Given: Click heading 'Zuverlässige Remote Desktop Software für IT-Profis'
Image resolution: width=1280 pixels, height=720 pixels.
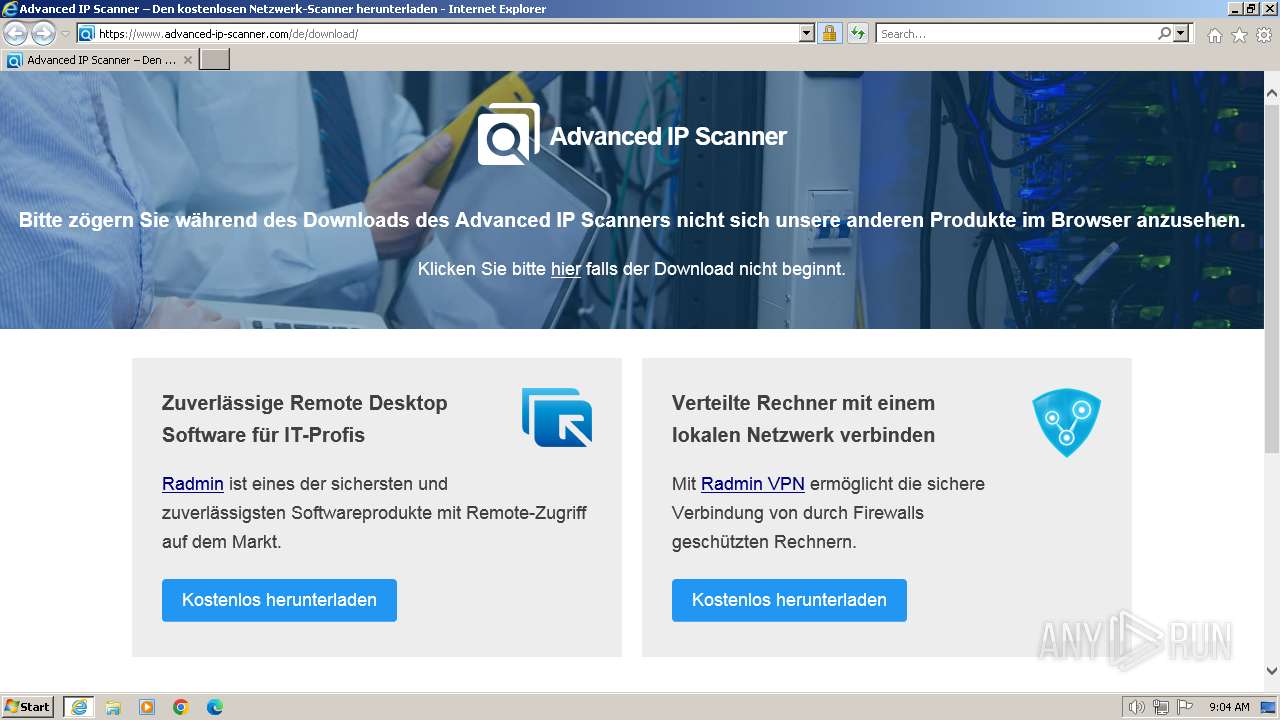Looking at the screenshot, I should 305,419.
